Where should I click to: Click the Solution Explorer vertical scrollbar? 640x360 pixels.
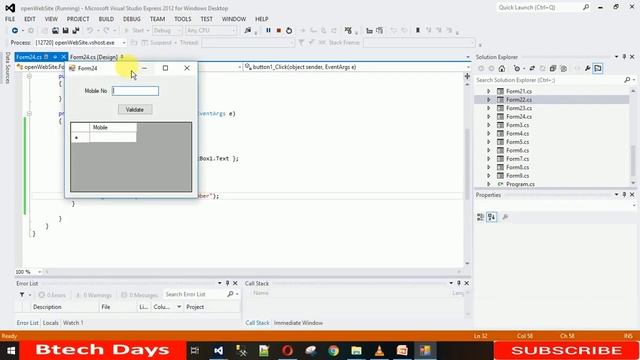coord(633,137)
